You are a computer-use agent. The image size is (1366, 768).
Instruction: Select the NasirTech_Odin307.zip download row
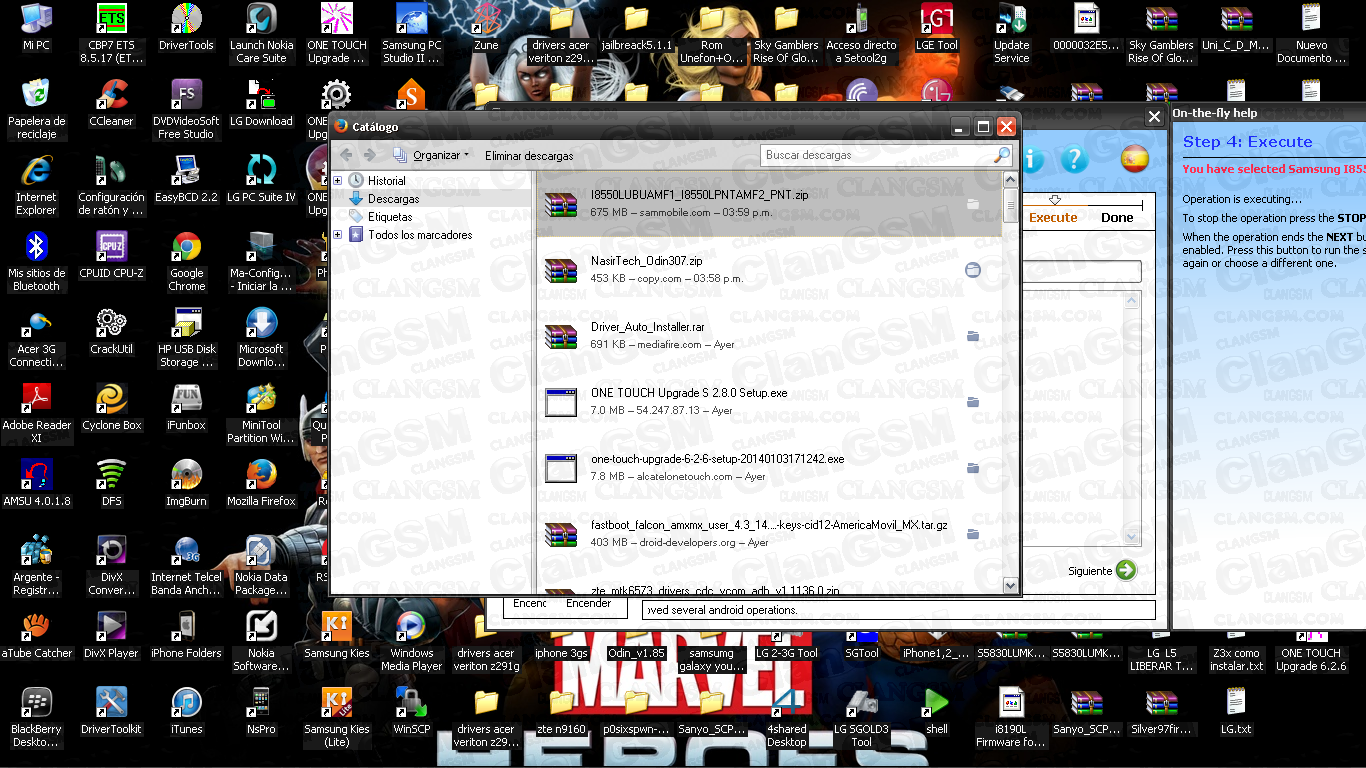pyautogui.click(x=767, y=270)
